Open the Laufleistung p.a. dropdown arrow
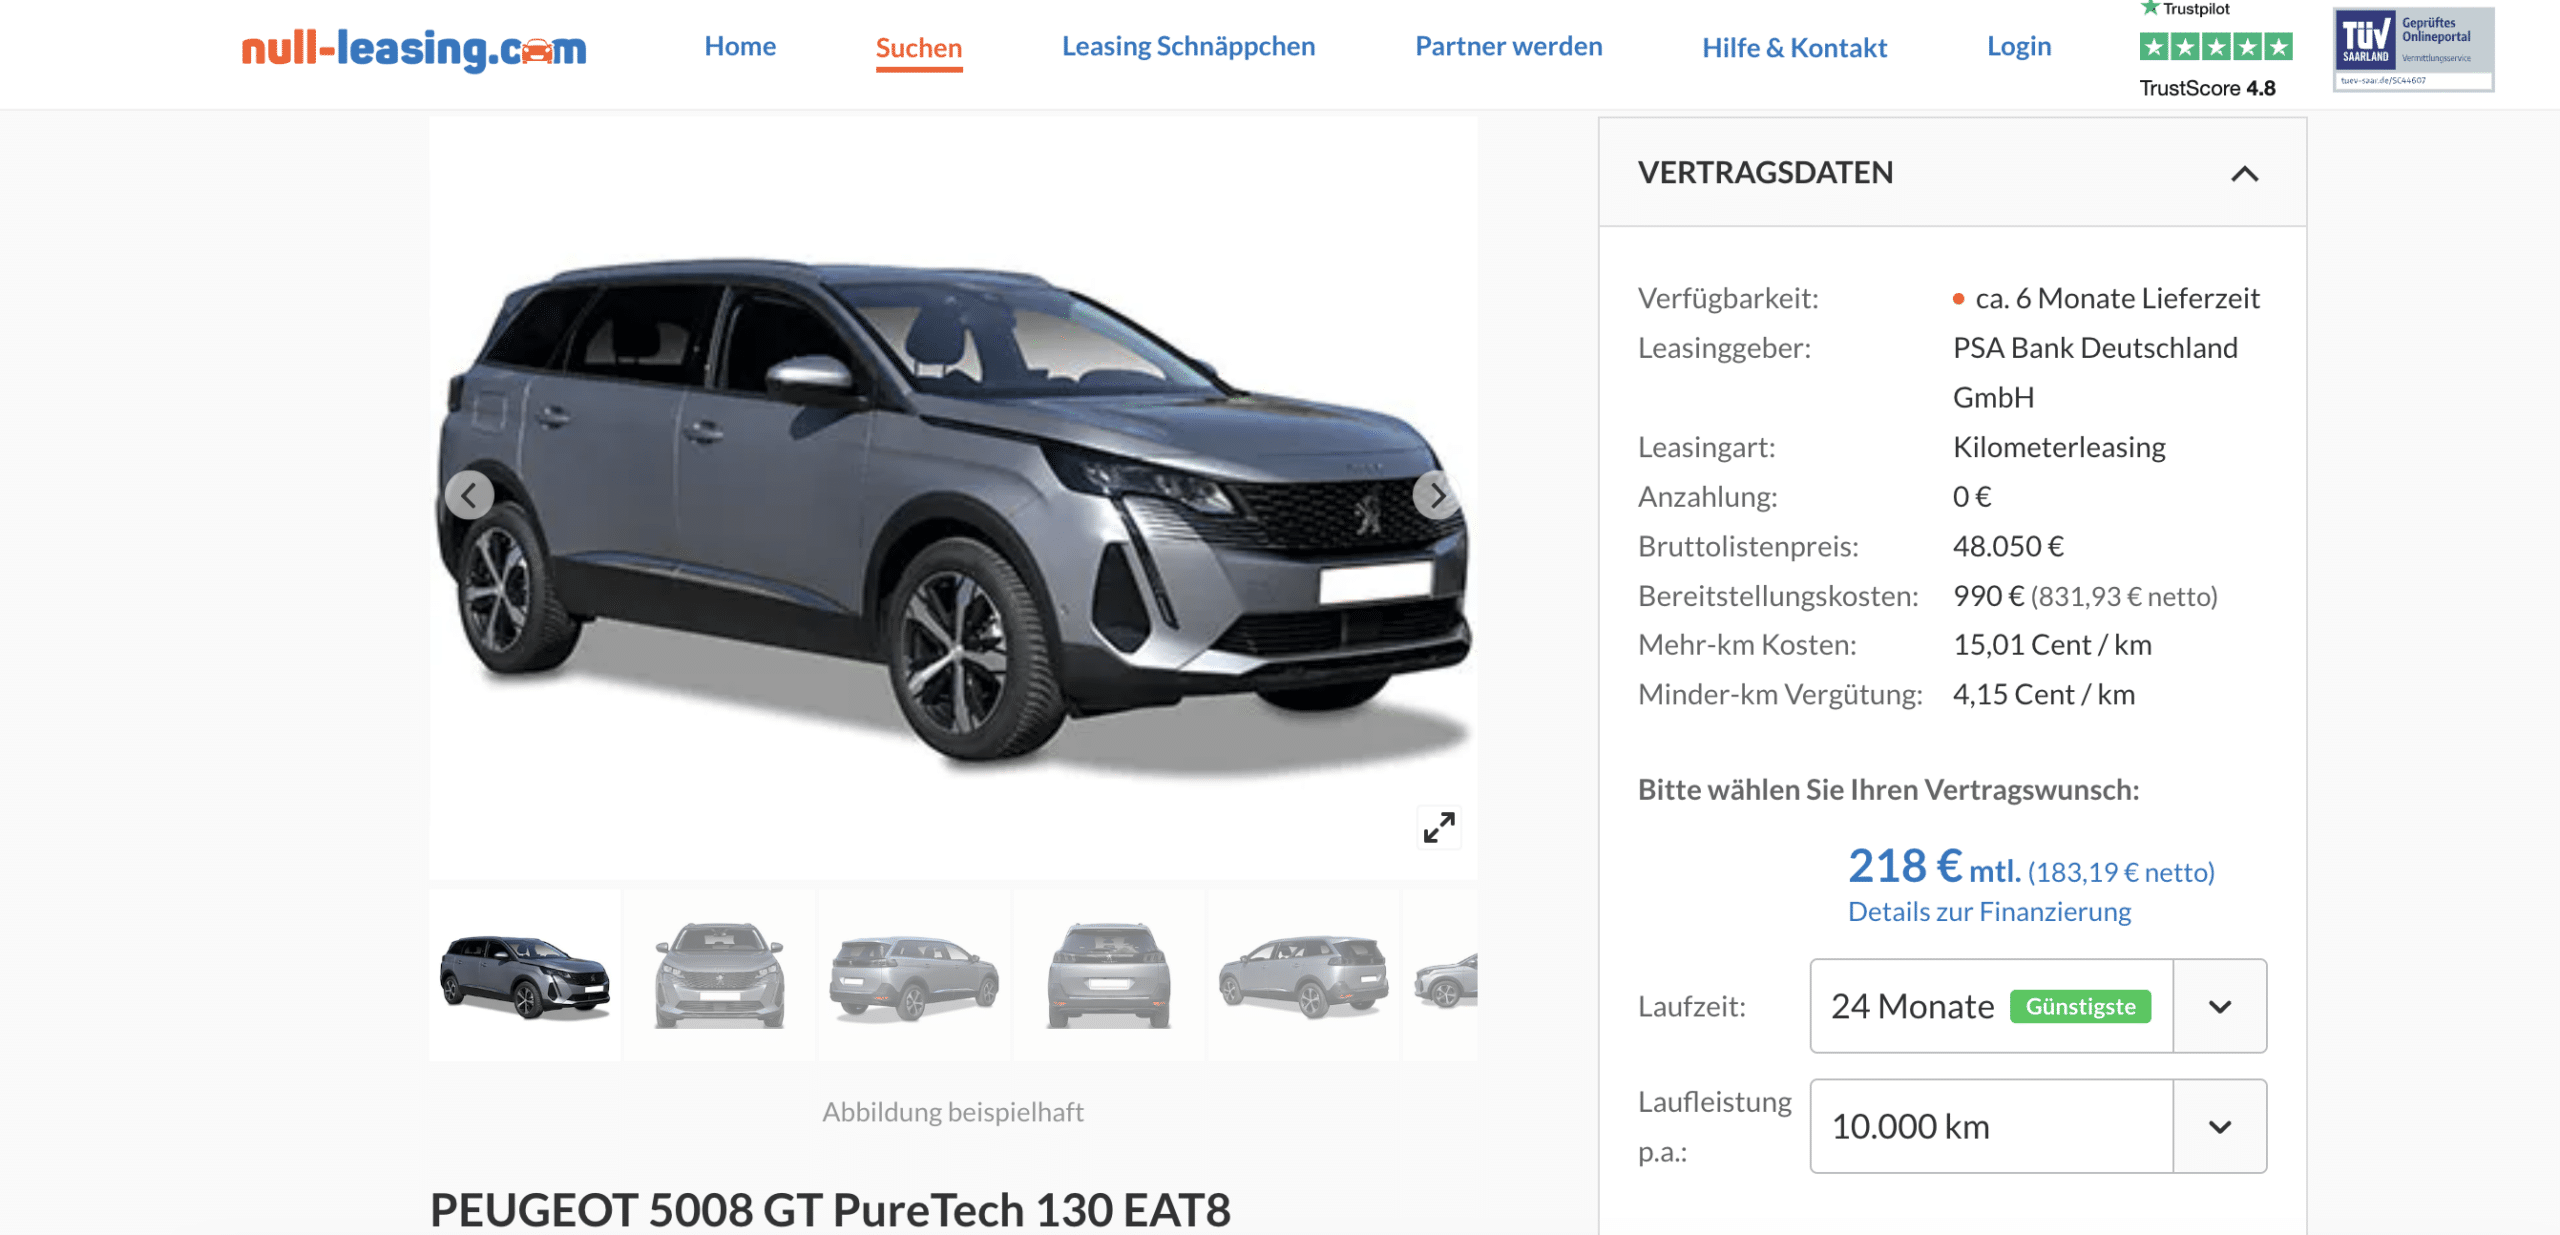 click(x=2220, y=1127)
